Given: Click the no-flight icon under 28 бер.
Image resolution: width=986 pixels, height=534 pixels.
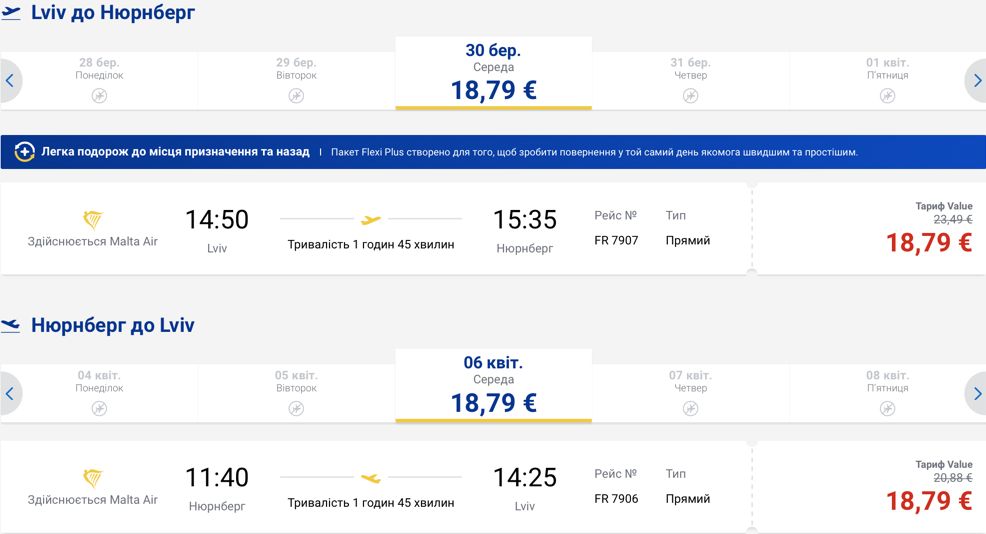Looking at the screenshot, I should (99, 96).
